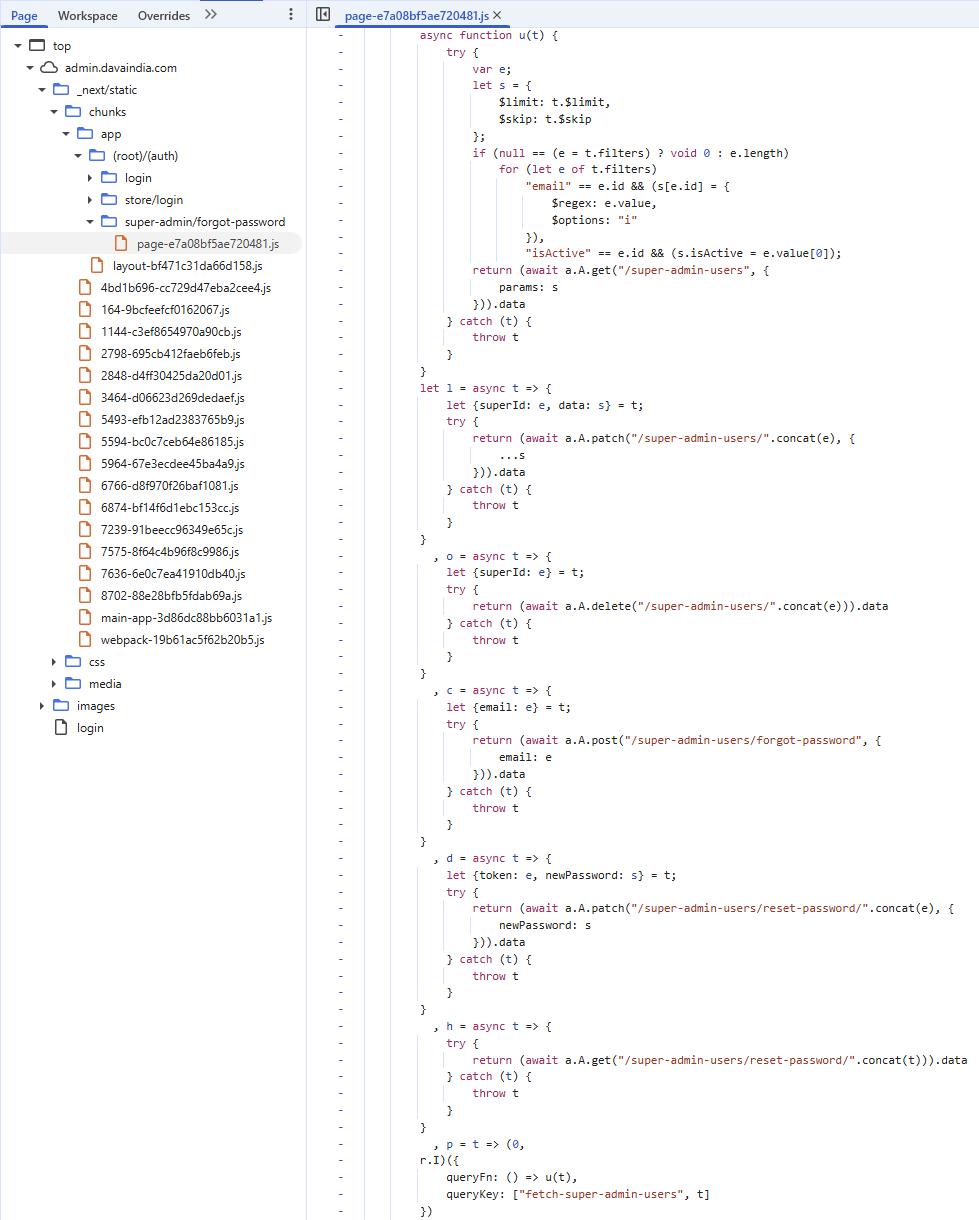Toggle the navigator sidebar icon
979x1220 pixels.
tap(322, 15)
